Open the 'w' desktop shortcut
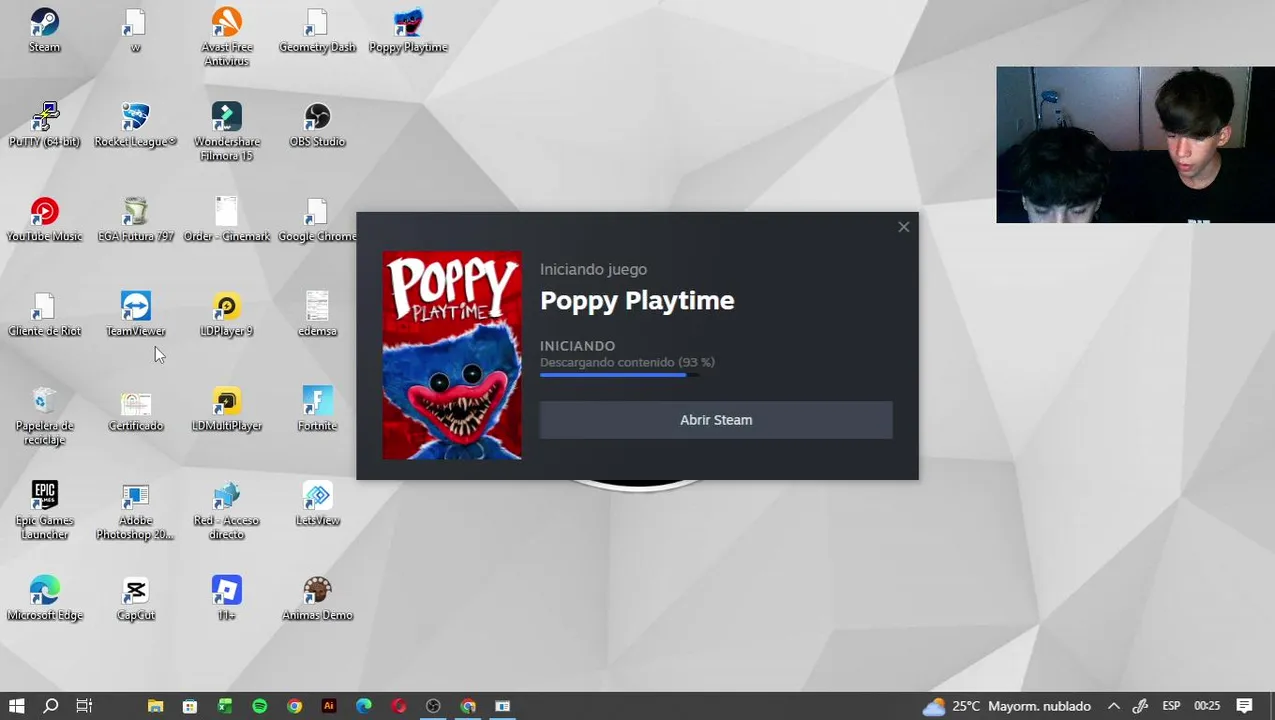Screen dimensions: 1275x720 (x=135, y=30)
